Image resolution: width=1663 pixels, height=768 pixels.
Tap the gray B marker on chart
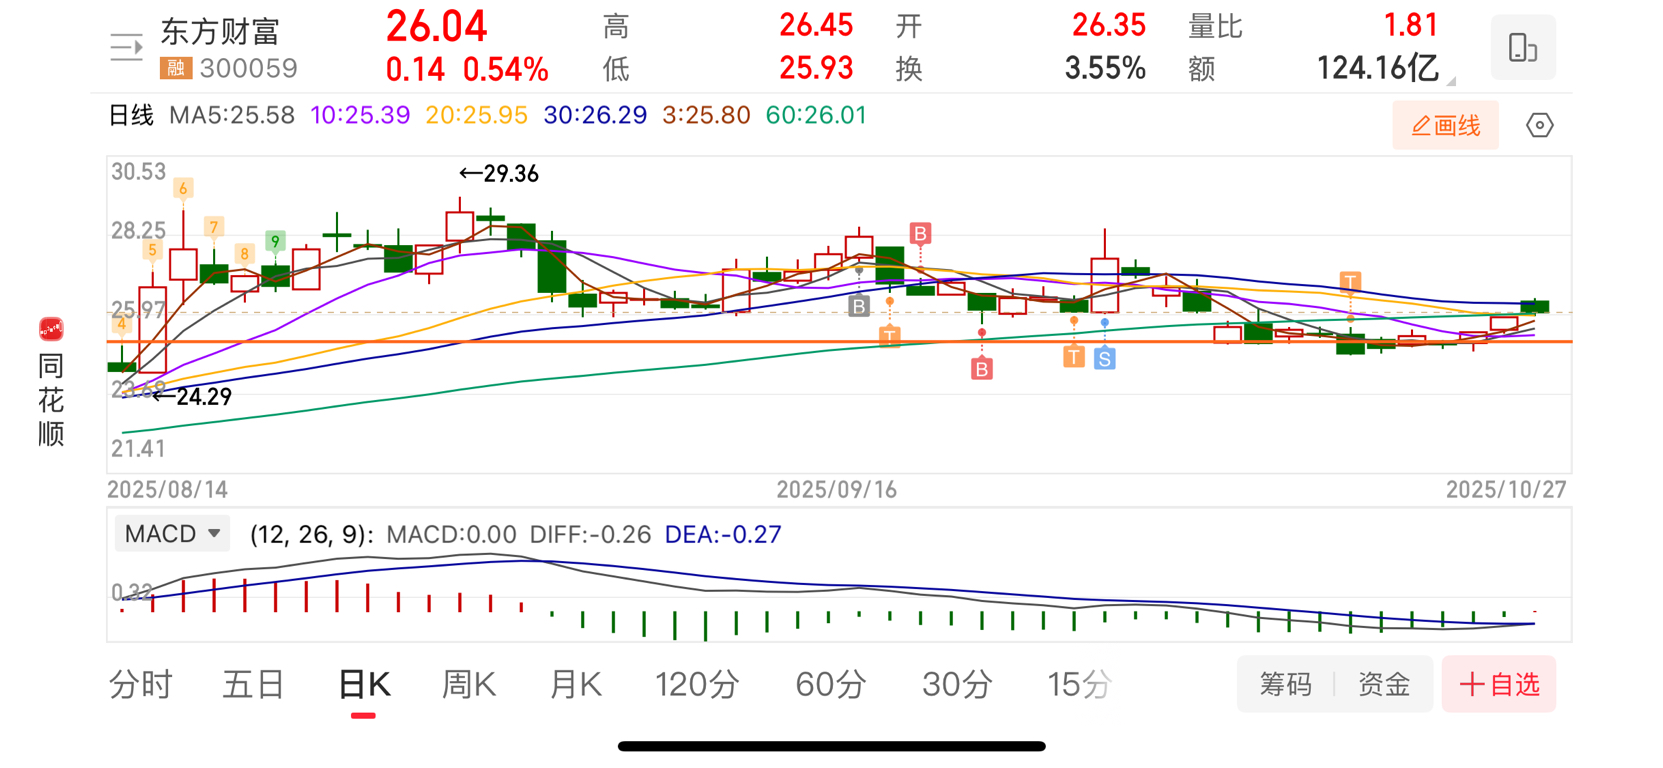[859, 306]
